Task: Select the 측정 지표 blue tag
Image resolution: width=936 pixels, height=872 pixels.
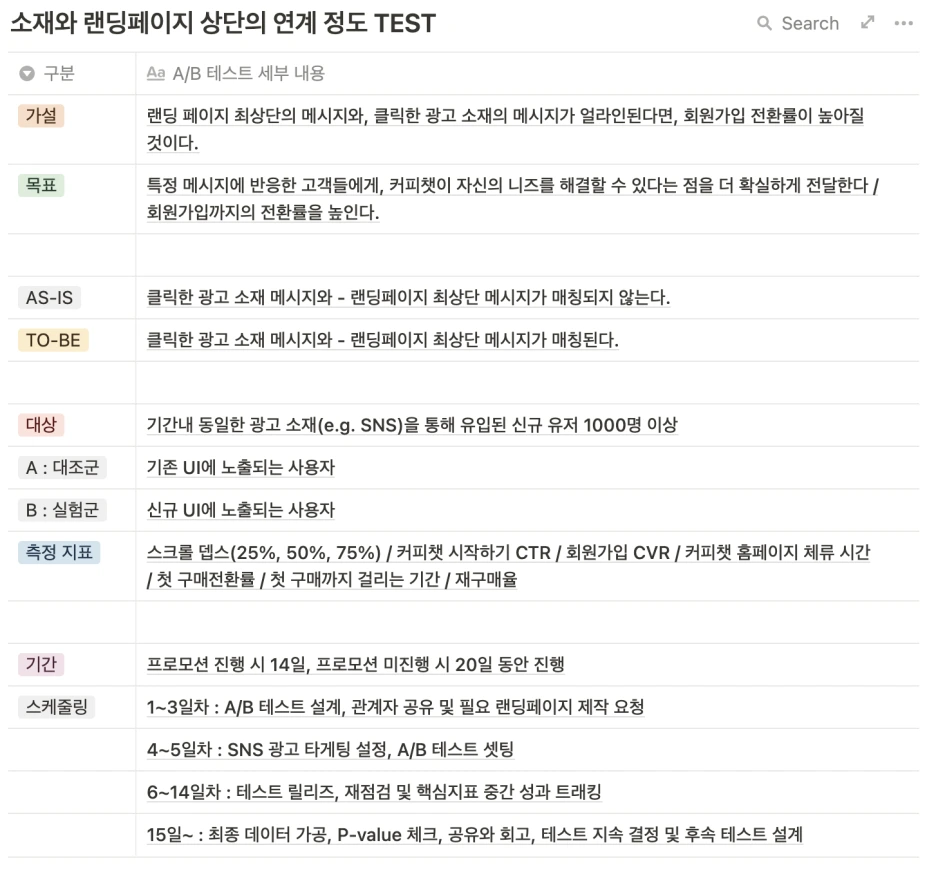Action: coord(58,552)
